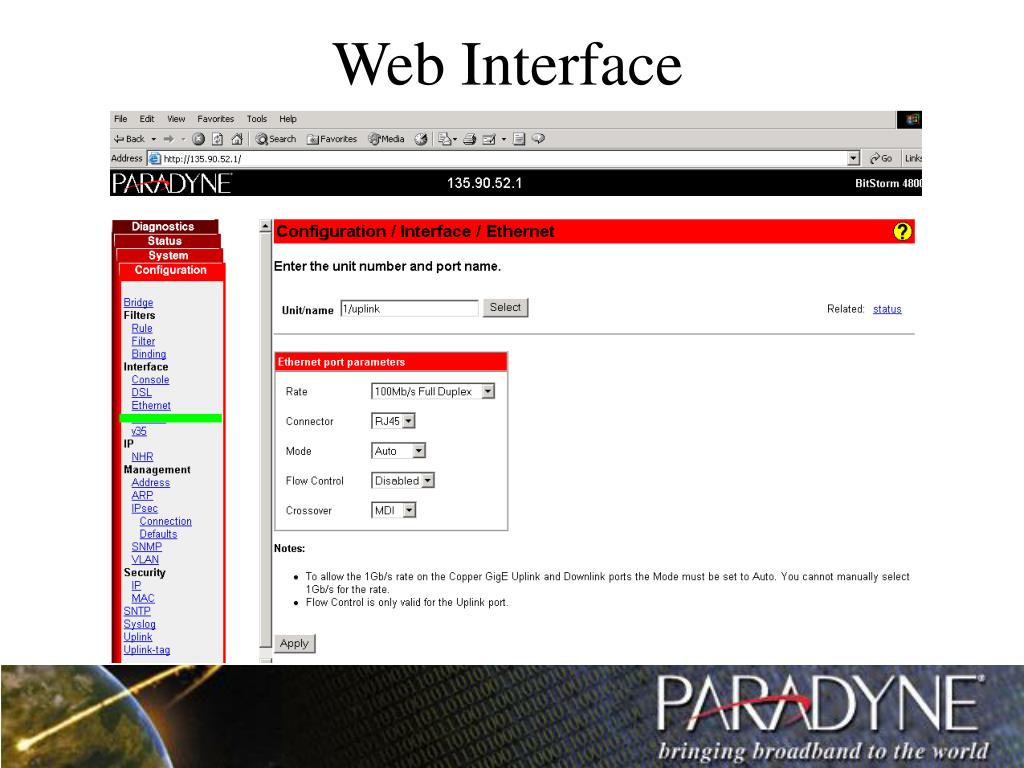Screen dimensions: 1024x768
Task: Open the Bridge link in sidebar
Action: (x=138, y=302)
